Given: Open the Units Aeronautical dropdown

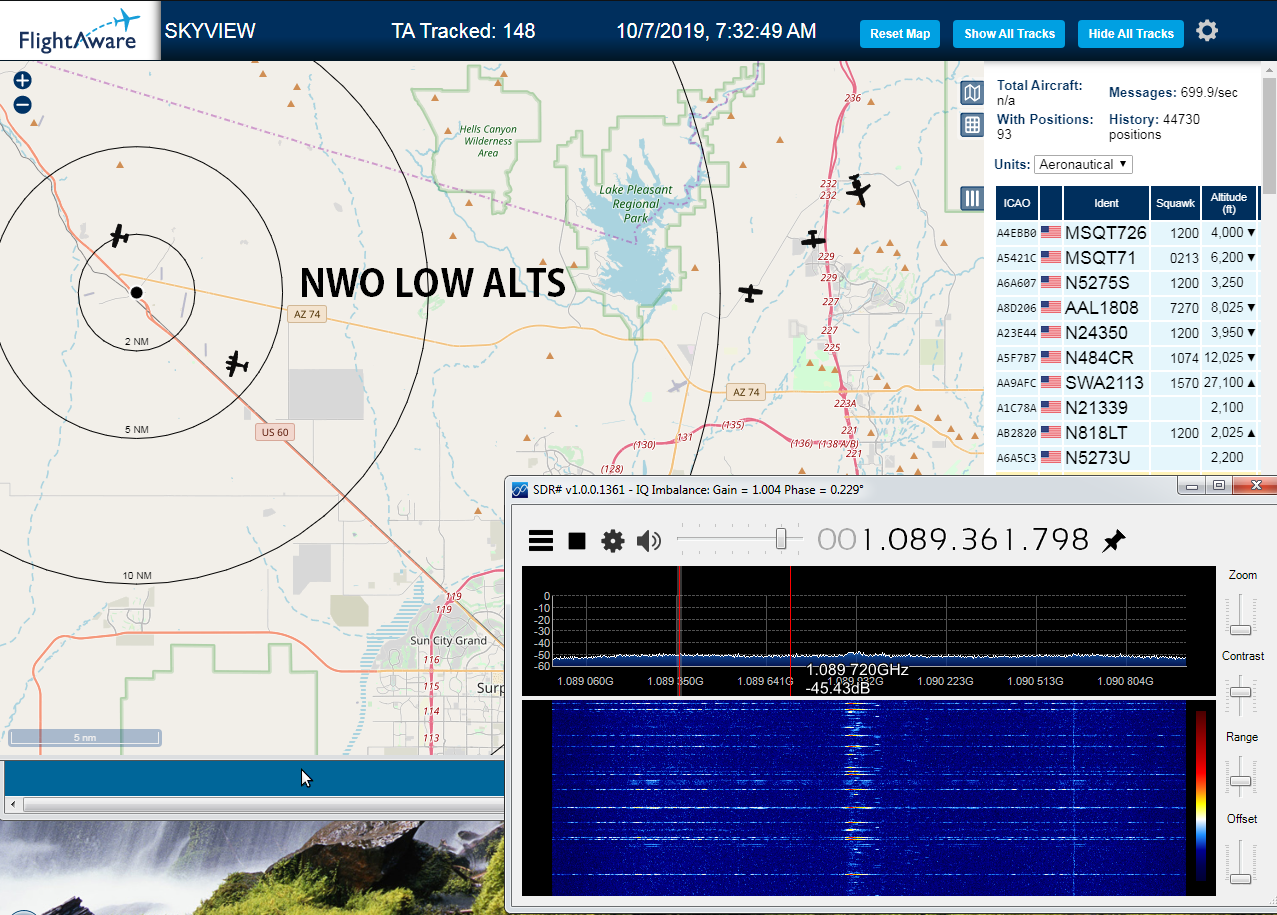Looking at the screenshot, I should point(1084,164).
